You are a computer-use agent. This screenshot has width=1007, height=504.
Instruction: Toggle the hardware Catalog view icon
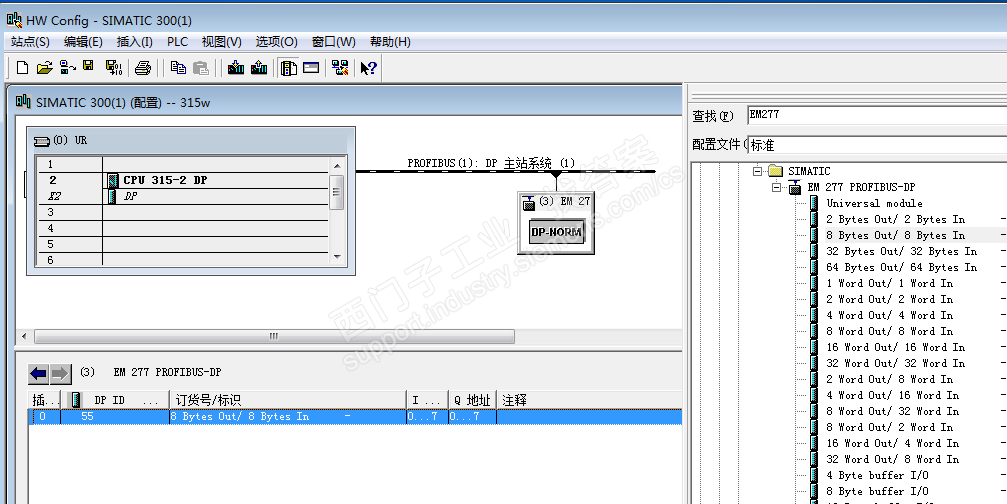pos(288,68)
